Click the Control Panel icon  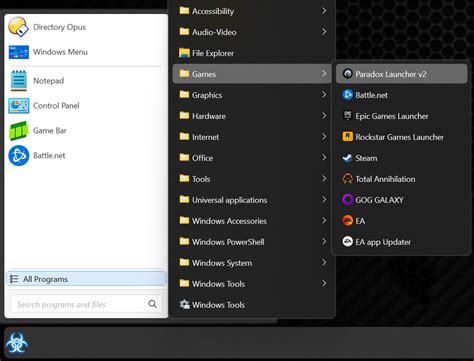tap(19, 106)
